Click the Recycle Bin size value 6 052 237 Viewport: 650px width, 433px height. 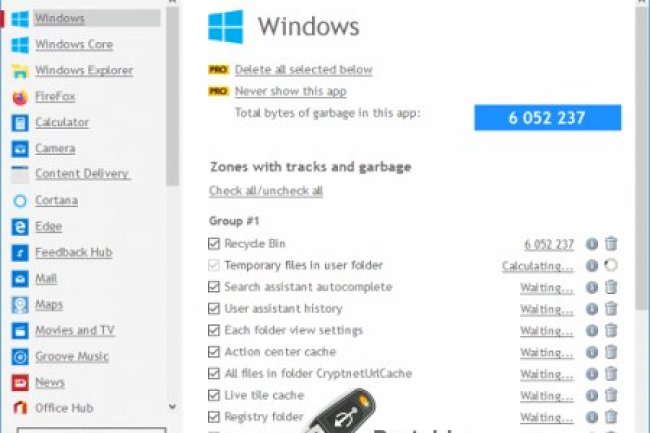pyautogui.click(x=549, y=244)
